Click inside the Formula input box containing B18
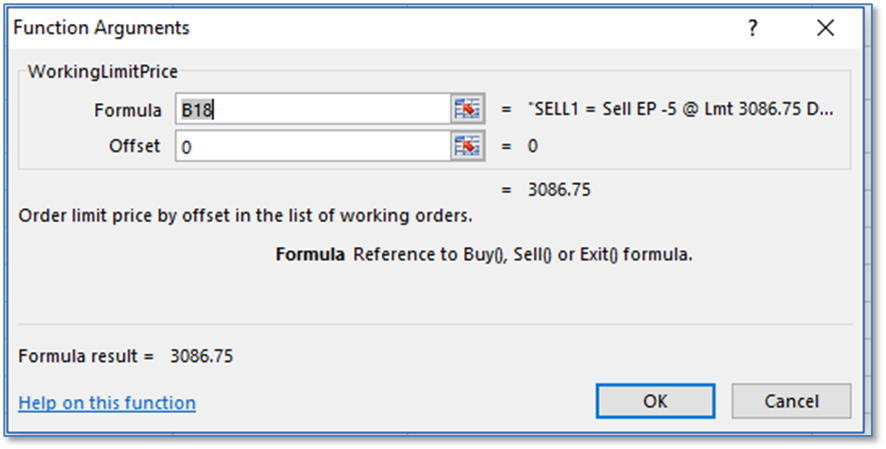This screenshot has width=886, height=449. pyautogui.click(x=312, y=109)
